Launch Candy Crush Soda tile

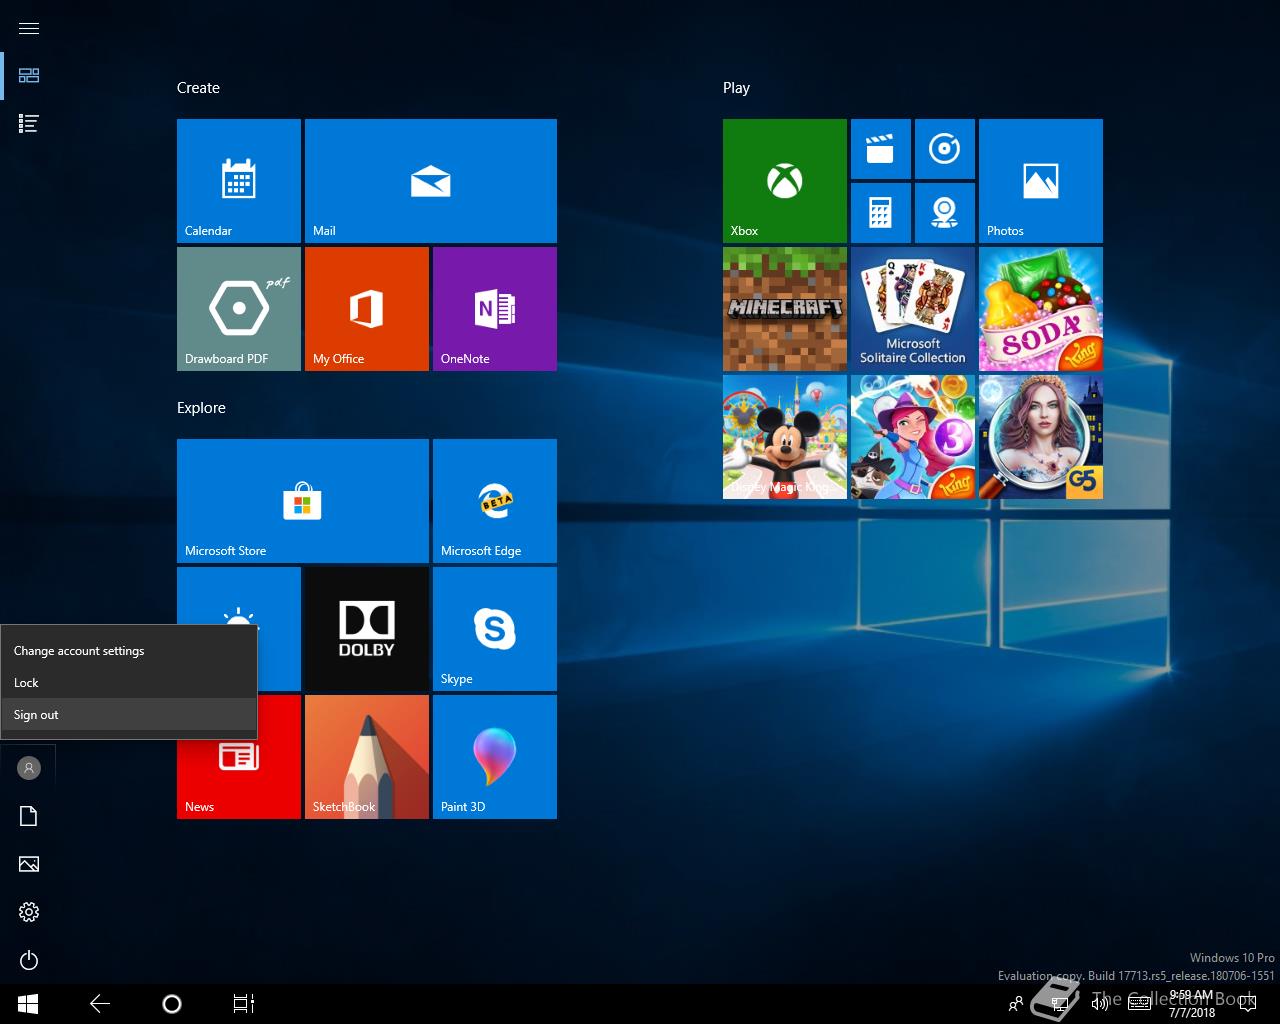(1041, 309)
